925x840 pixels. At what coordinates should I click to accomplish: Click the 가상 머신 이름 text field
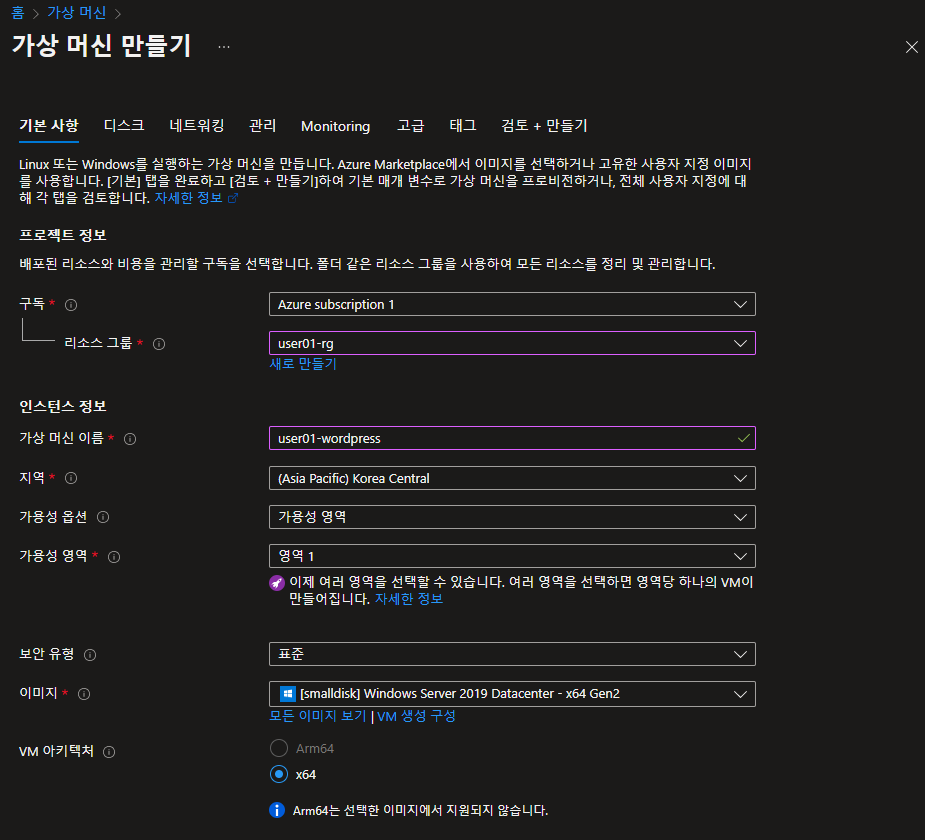coord(512,438)
